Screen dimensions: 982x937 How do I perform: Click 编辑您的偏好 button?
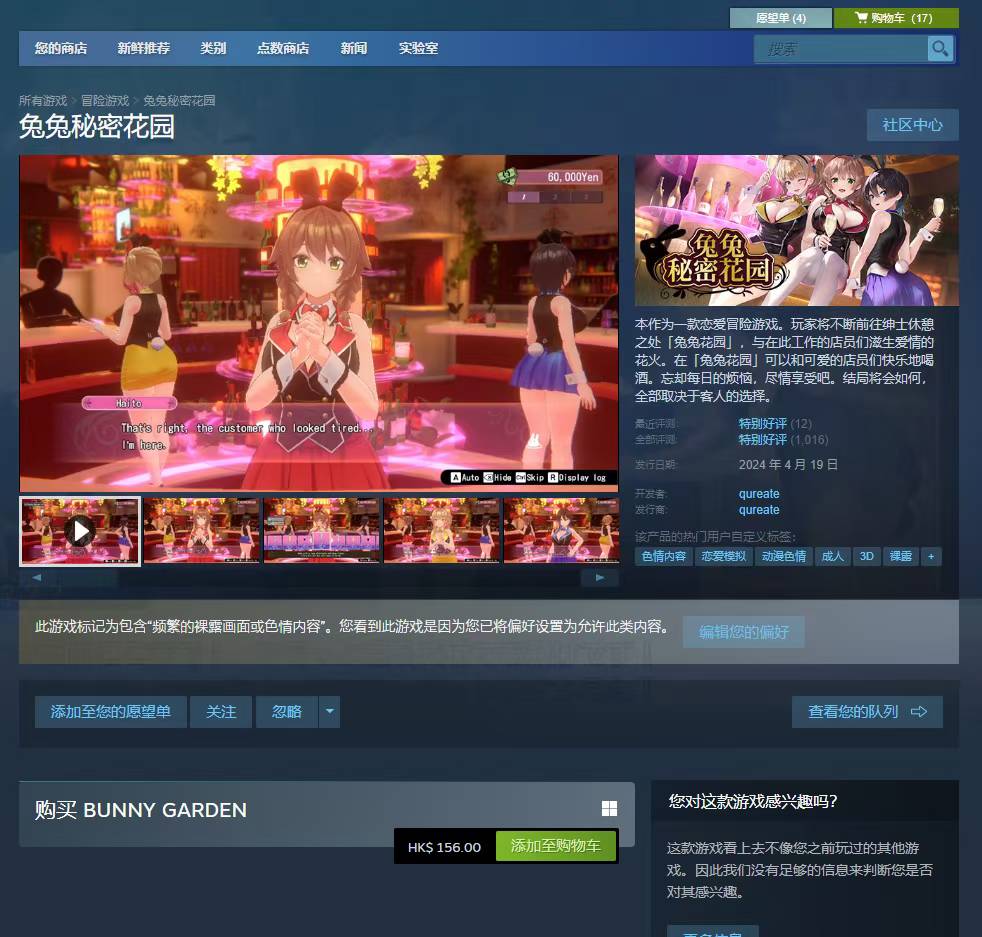743,632
